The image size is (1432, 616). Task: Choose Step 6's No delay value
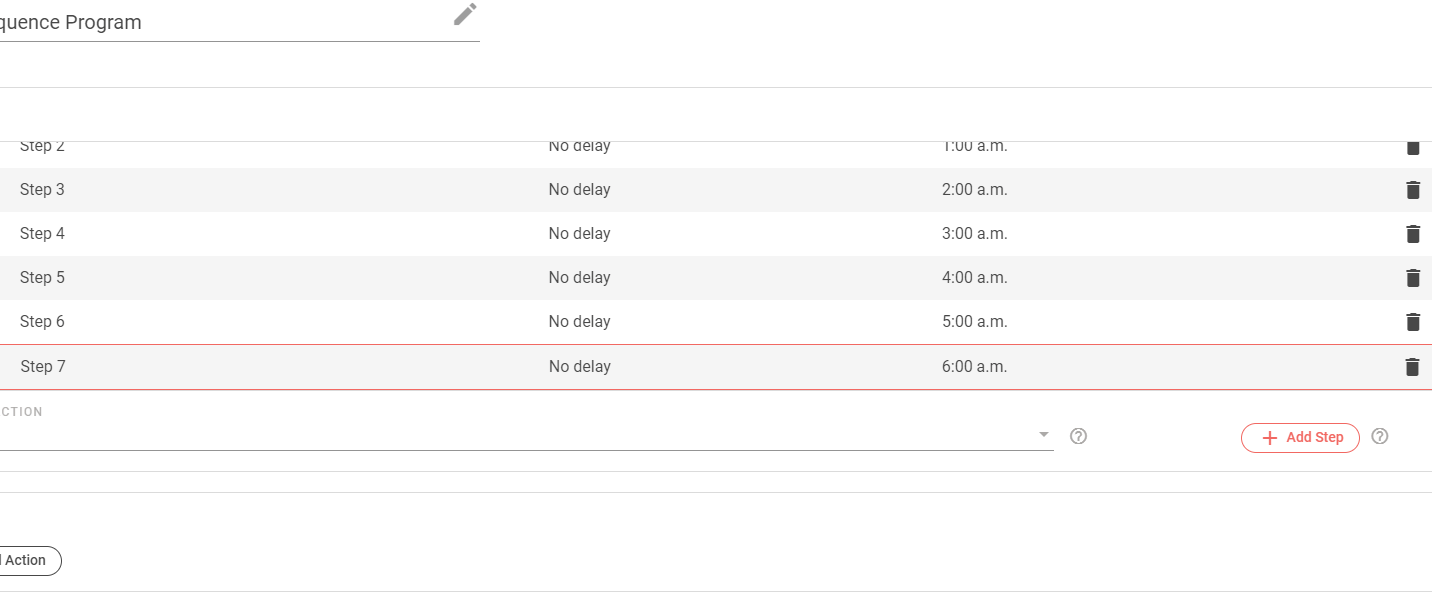(579, 322)
